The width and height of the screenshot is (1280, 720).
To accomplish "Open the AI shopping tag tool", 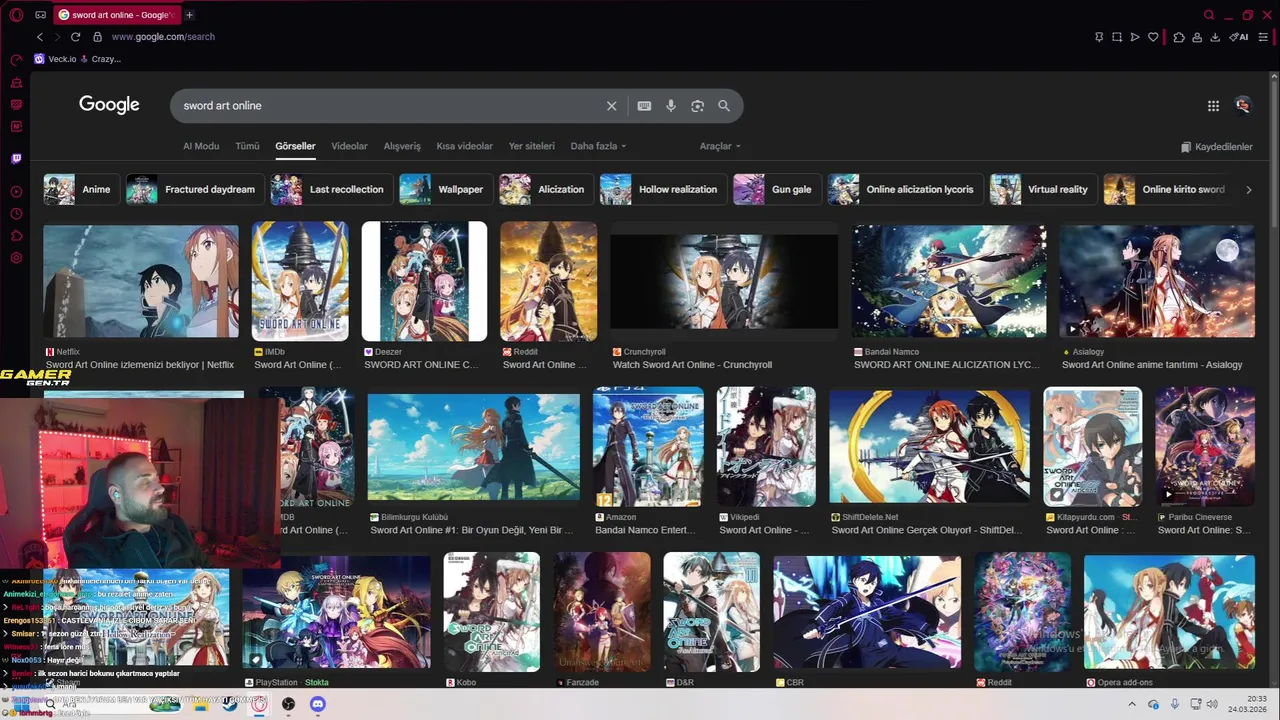I will [x=1239, y=37].
